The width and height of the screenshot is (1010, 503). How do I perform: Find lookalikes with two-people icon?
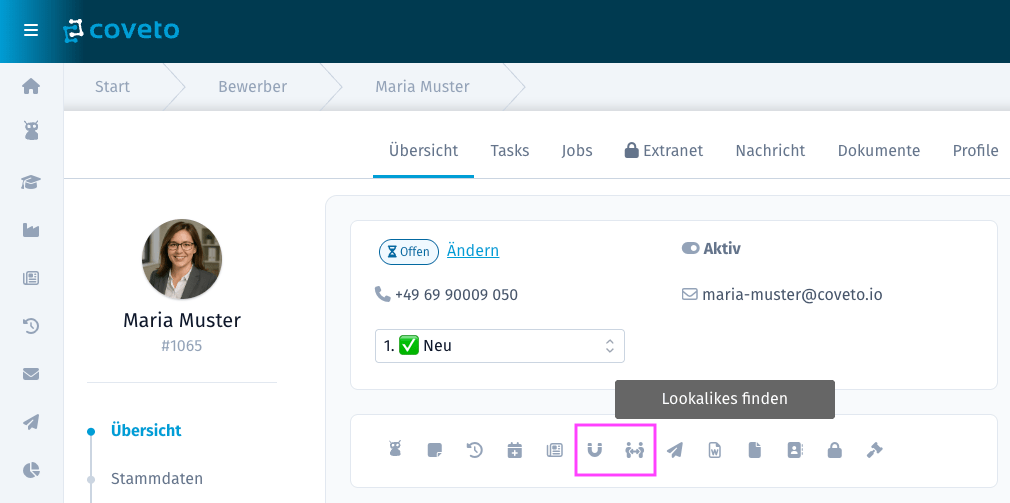coord(634,450)
